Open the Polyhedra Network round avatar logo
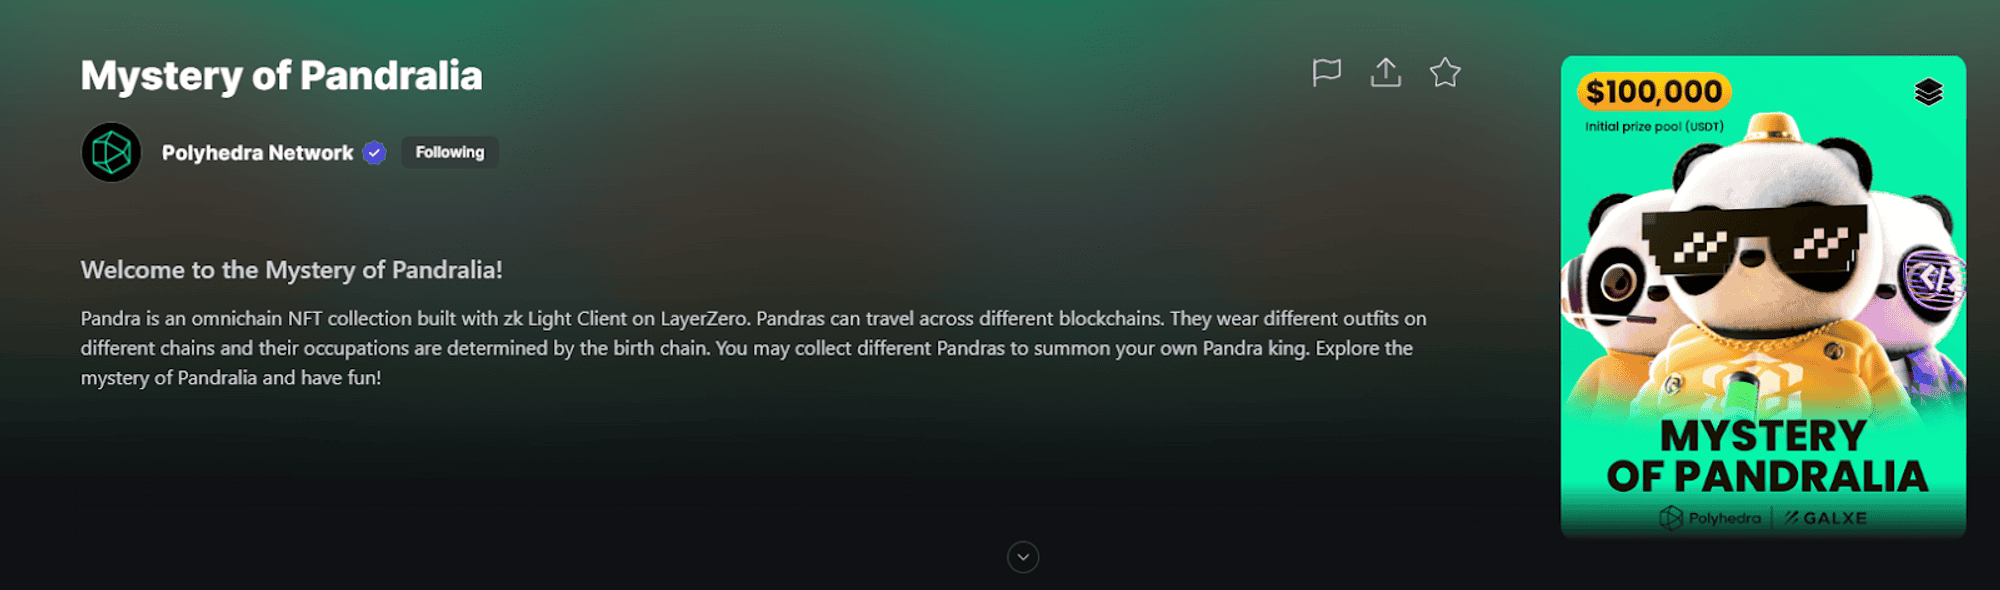 111,152
